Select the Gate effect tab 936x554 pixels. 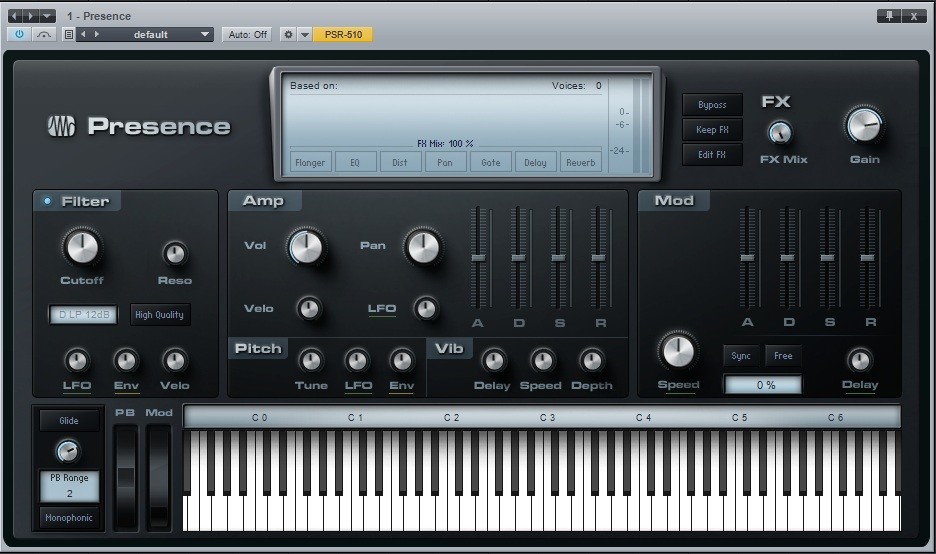tap(491, 162)
